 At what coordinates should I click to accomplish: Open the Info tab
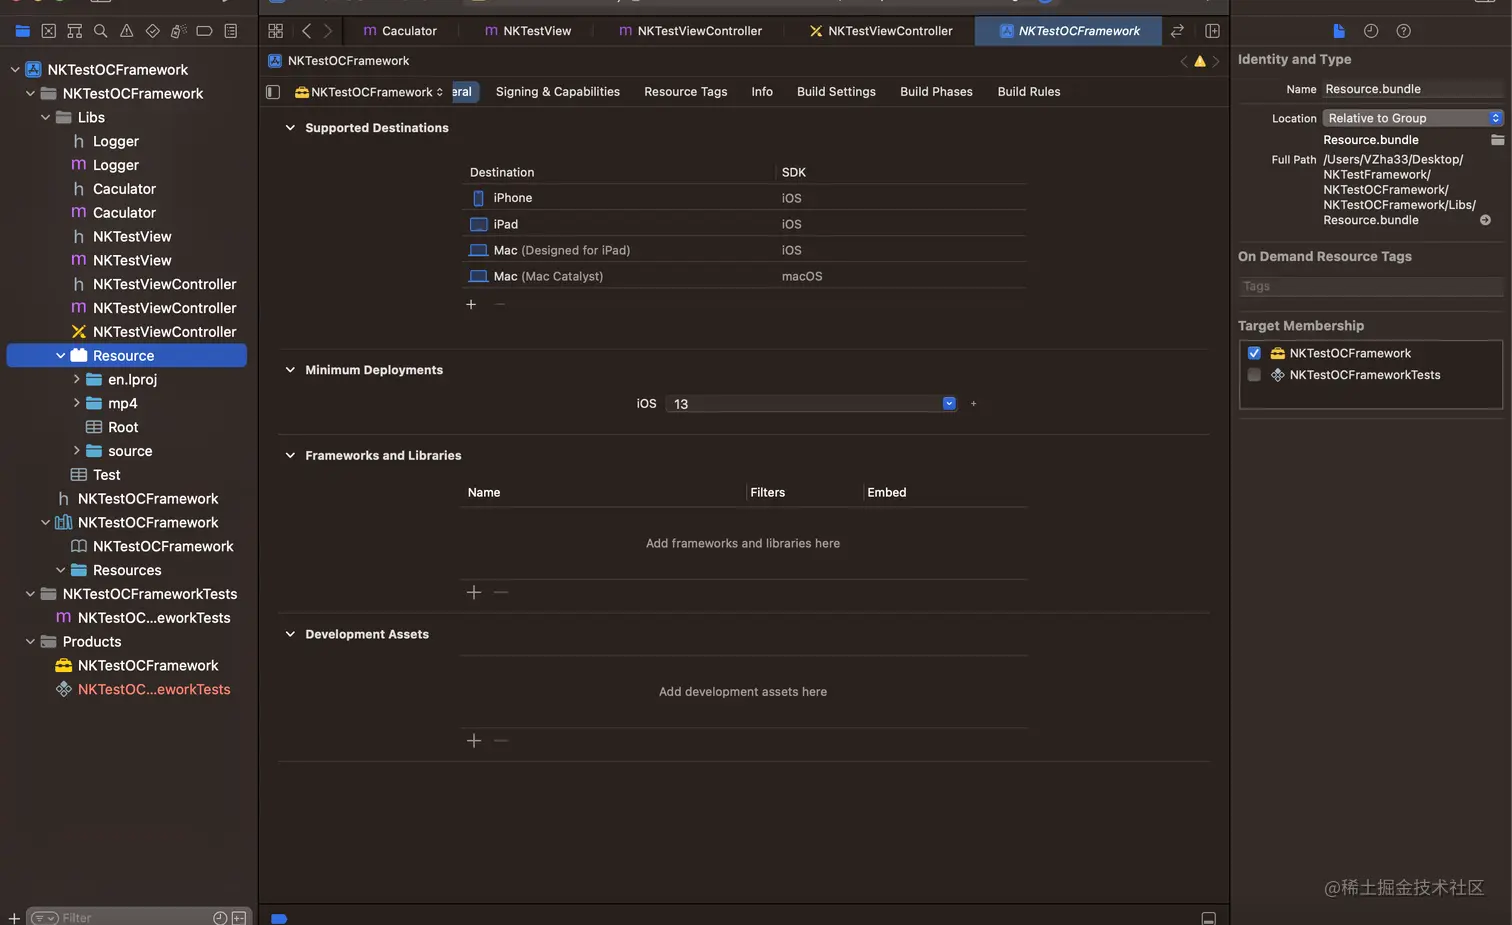[x=762, y=92]
